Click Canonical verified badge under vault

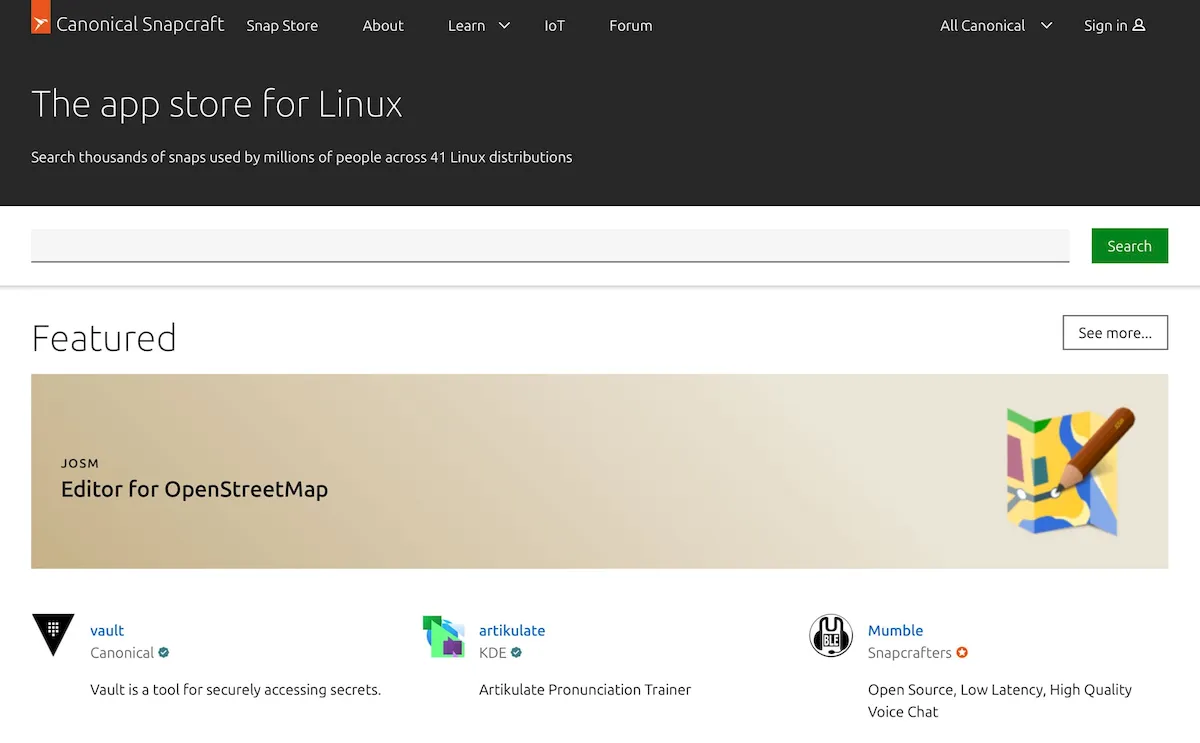tap(164, 653)
